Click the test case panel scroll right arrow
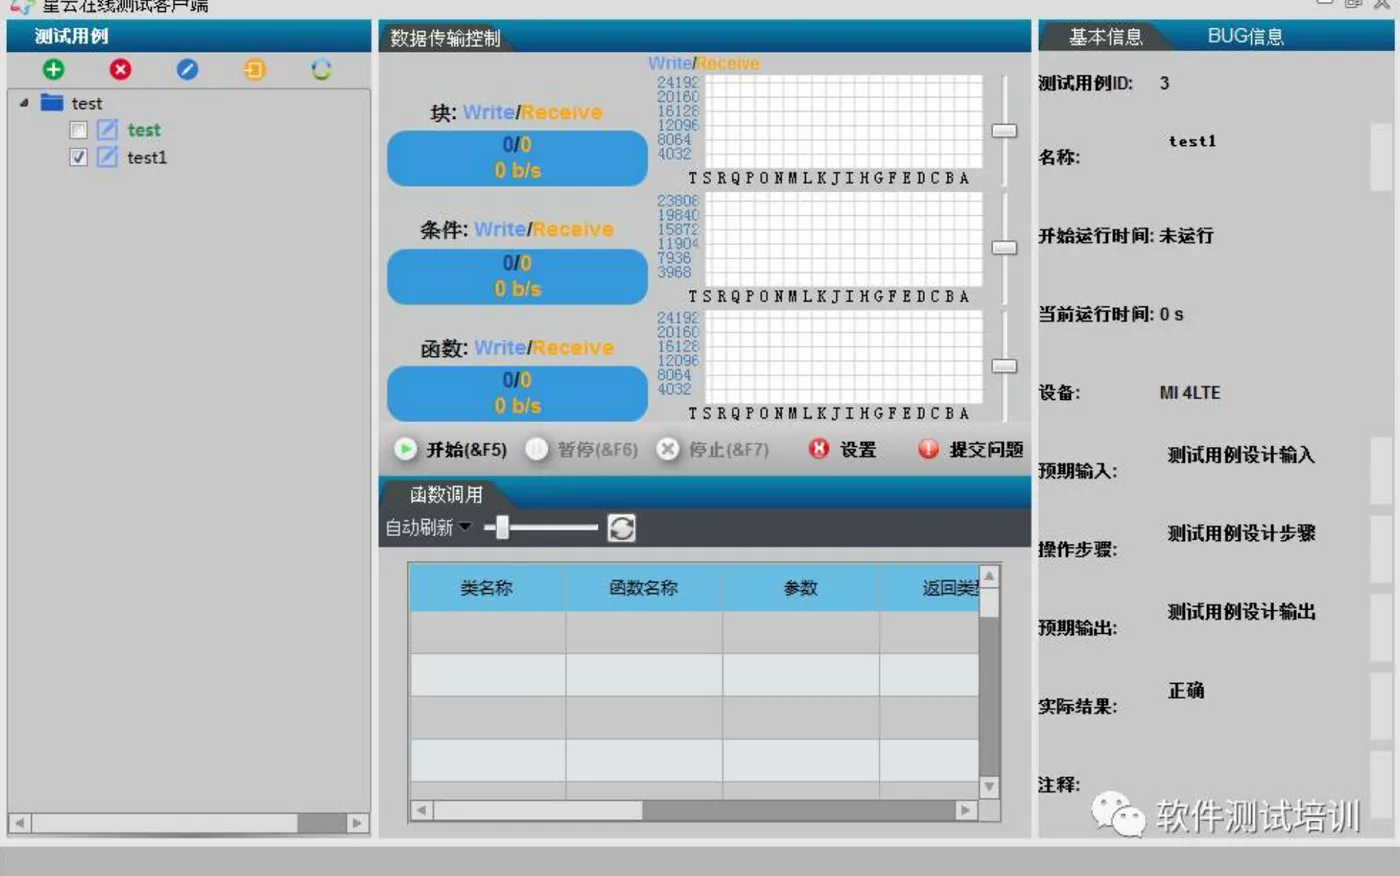Image resolution: width=1400 pixels, height=876 pixels. coord(357,823)
